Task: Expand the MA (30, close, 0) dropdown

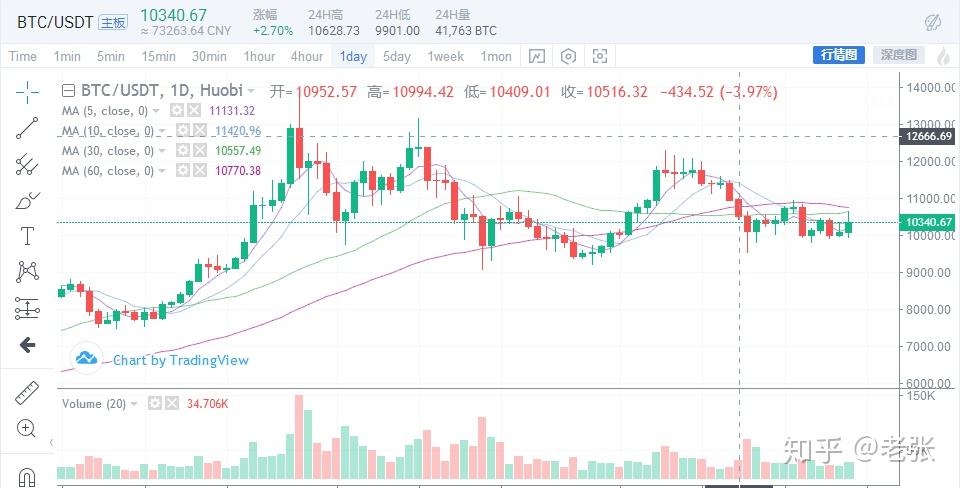Action: point(160,151)
